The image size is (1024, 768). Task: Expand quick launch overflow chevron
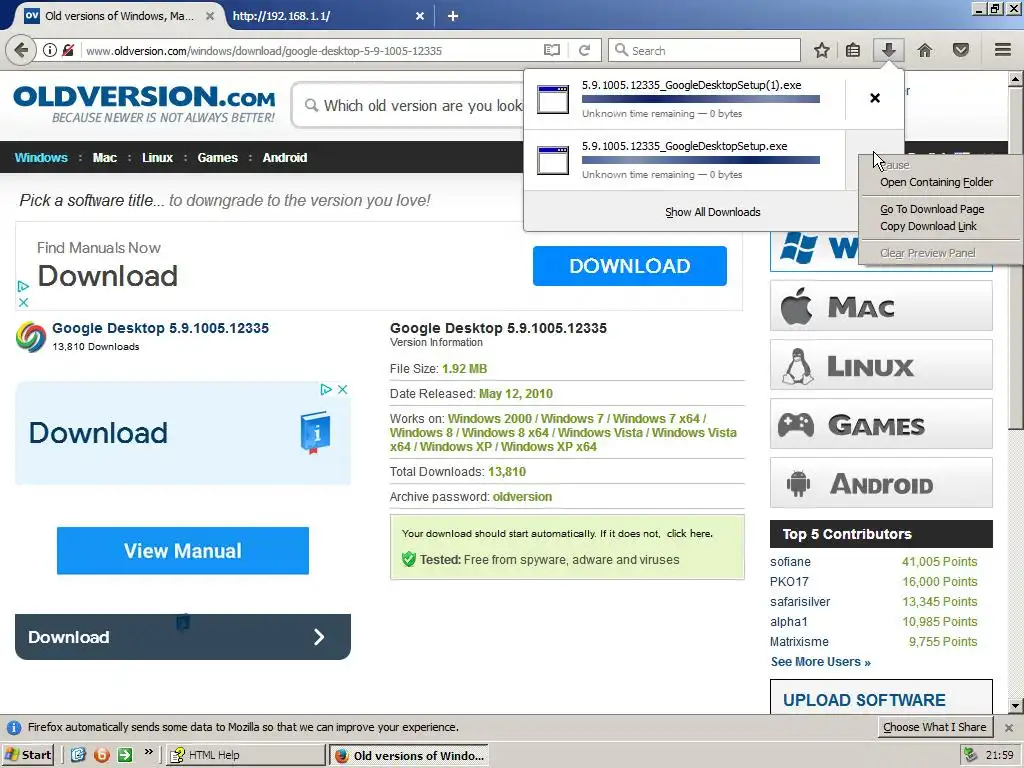[x=149, y=752]
